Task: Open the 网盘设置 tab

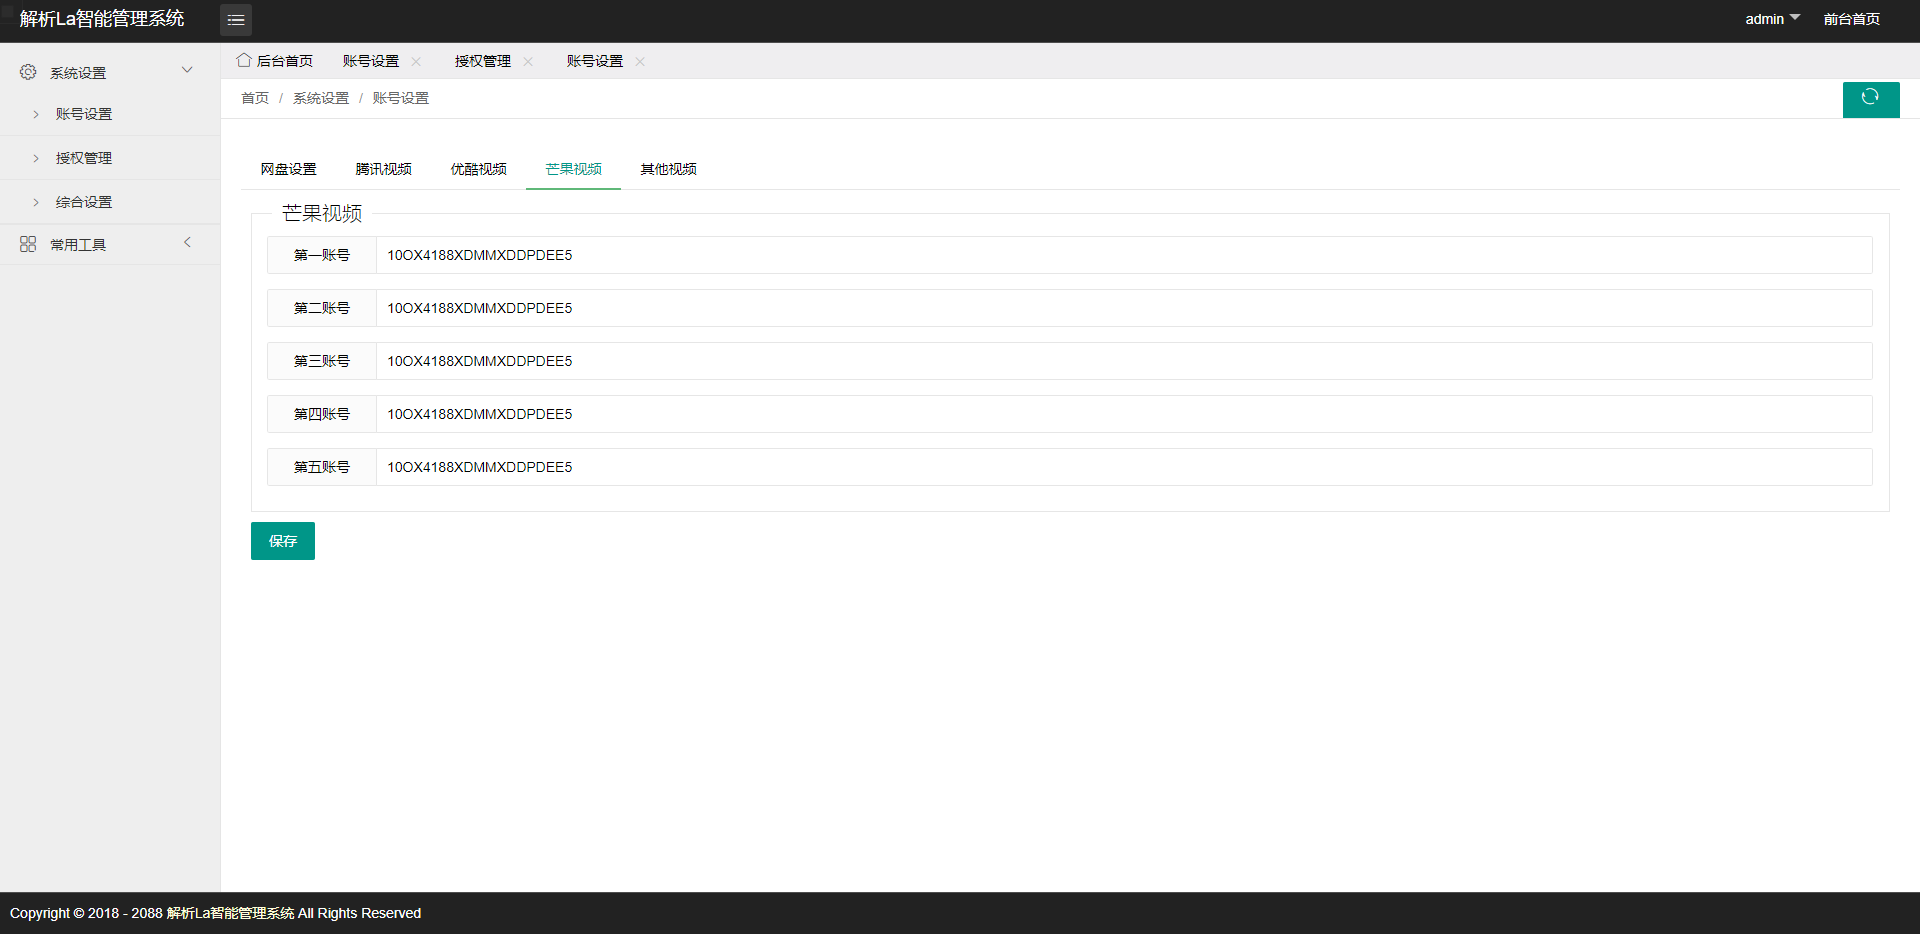Action: click(288, 169)
